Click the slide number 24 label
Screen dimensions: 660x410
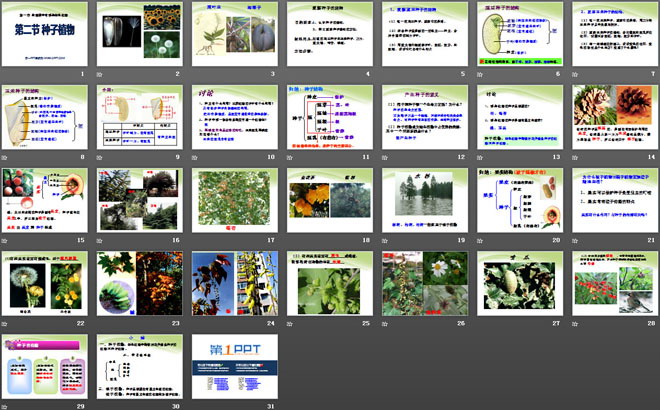point(270,324)
